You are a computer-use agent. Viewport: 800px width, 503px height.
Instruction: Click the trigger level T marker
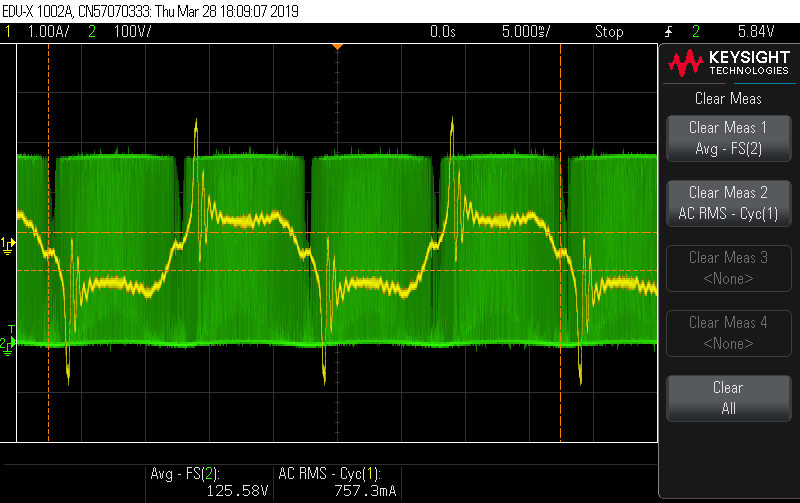pyautogui.click(x=11, y=330)
